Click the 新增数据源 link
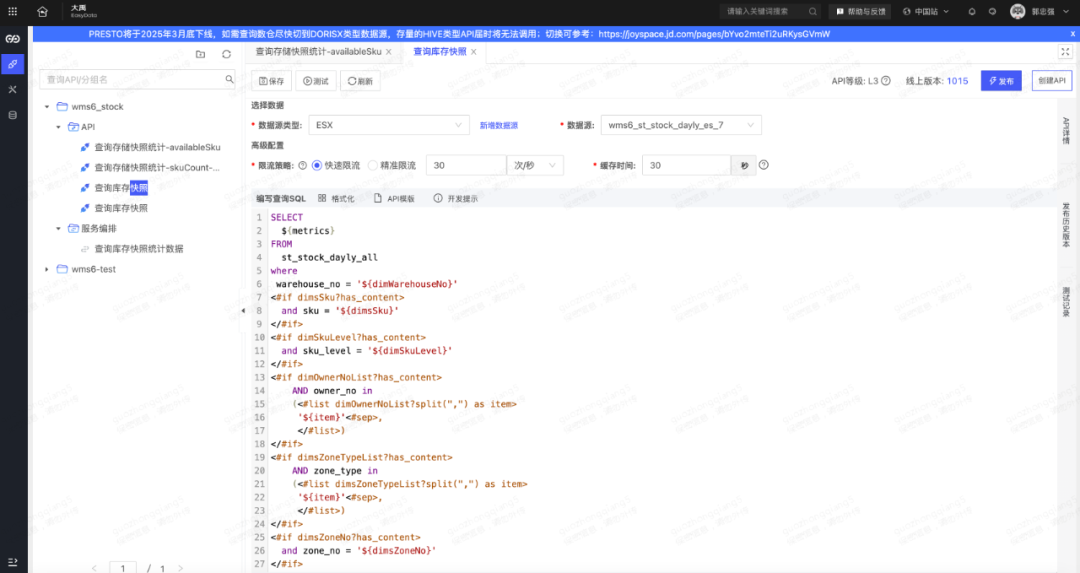 pos(499,125)
